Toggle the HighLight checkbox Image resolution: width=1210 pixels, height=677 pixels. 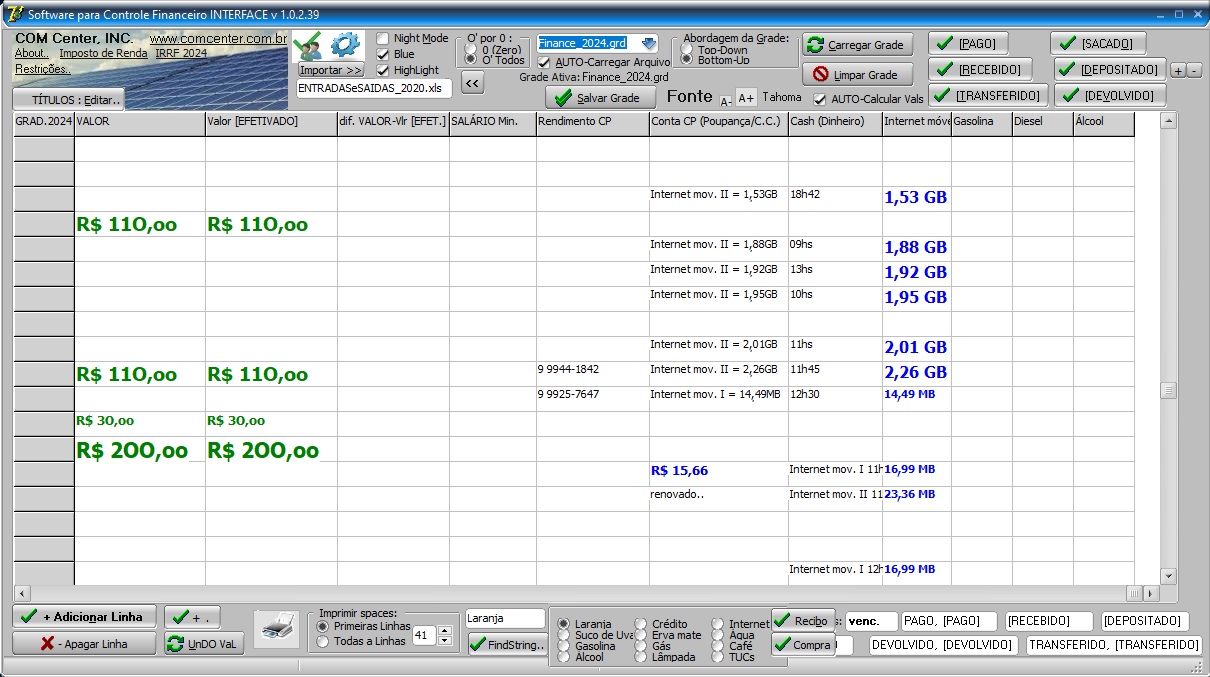click(x=383, y=70)
